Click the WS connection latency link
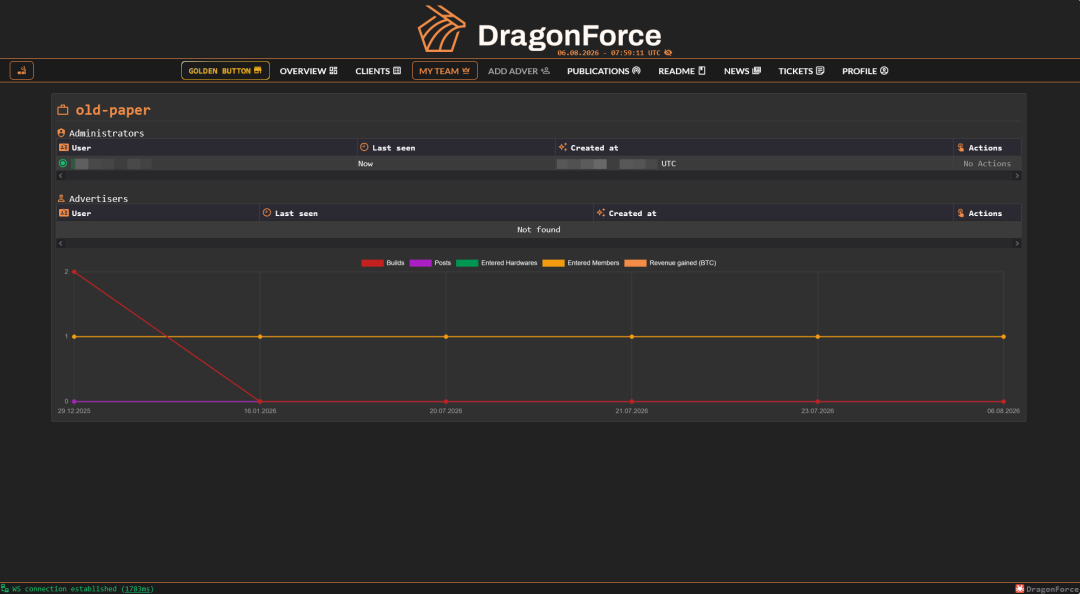This screenshot has width=1080, height=594. point(138,589)
